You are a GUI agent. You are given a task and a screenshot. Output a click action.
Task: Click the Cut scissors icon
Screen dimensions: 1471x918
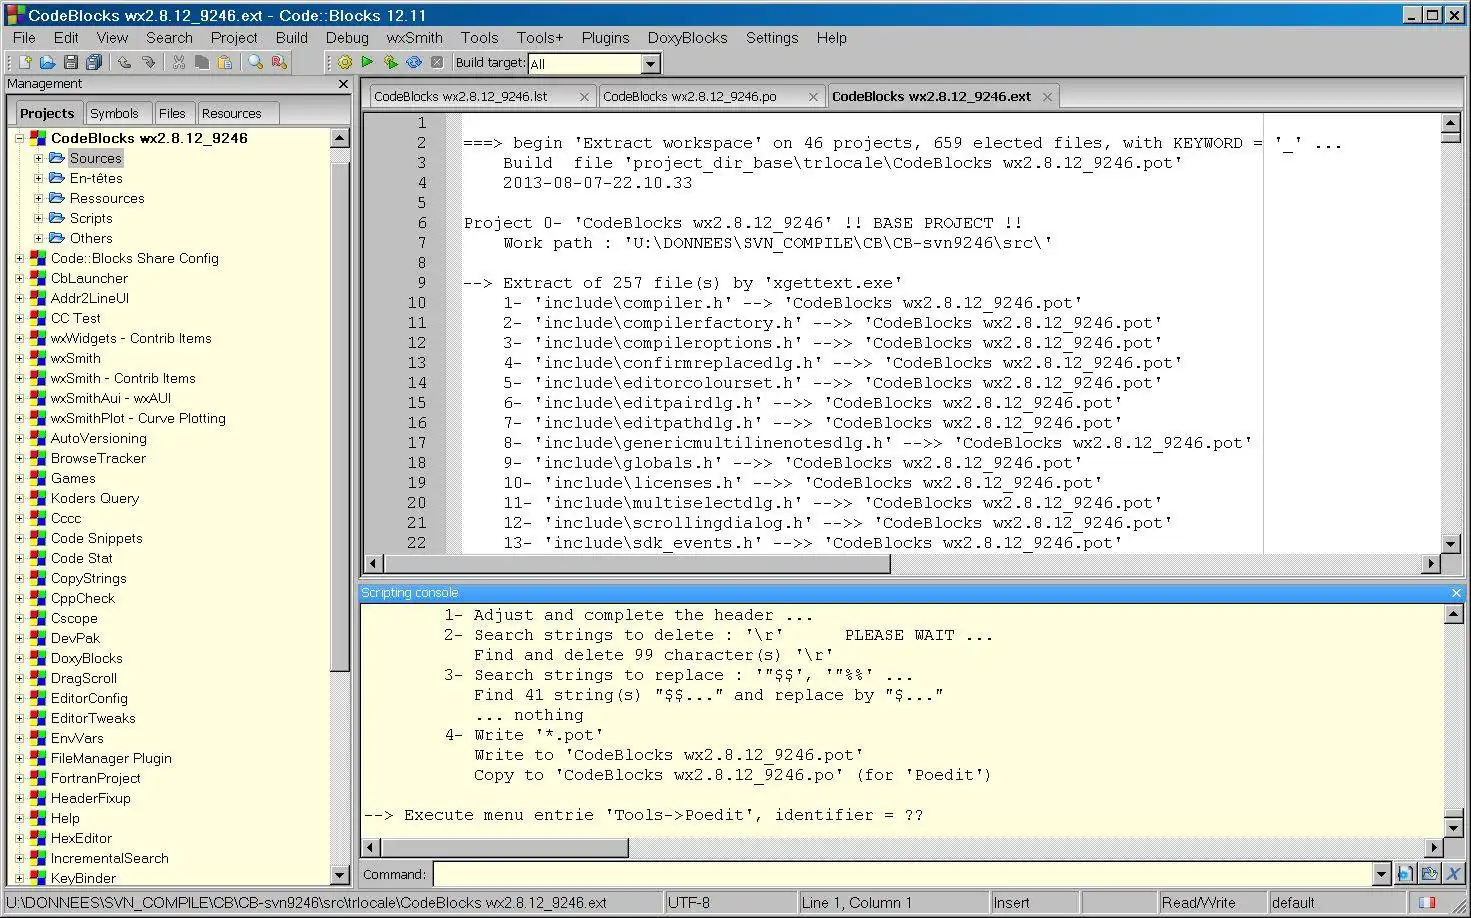point(179,62)
